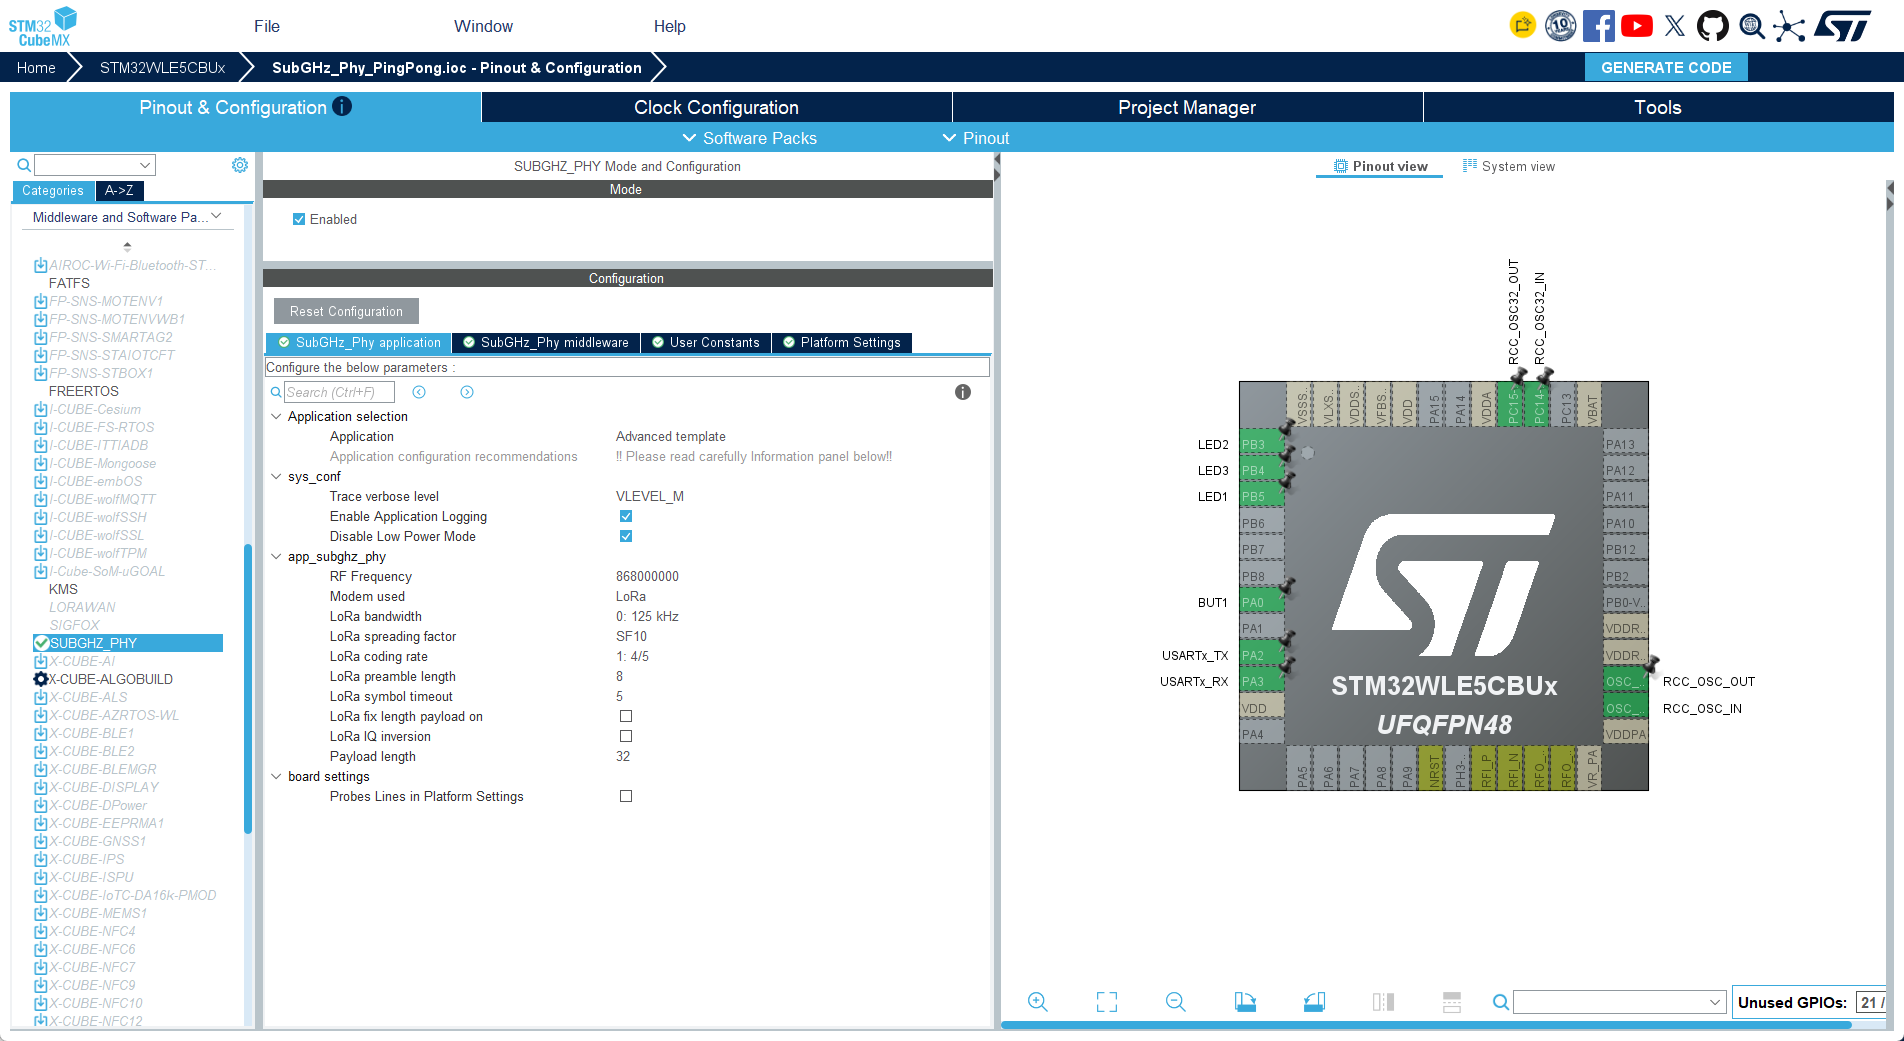Screen dimensions: 1904x1041
Task: Open the Window menu
Action: coord(483,26)
